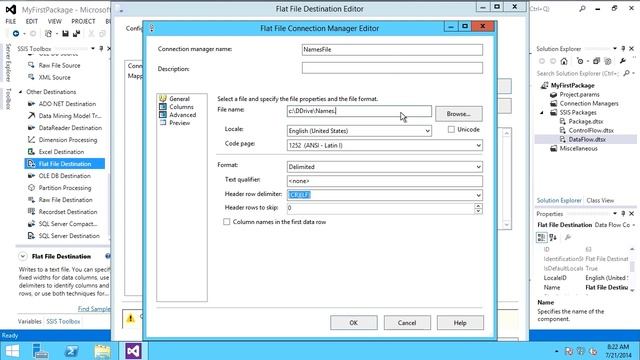640x360 pixels.
Task: Select General page icon in connection editor
Action: pos(163,98)
